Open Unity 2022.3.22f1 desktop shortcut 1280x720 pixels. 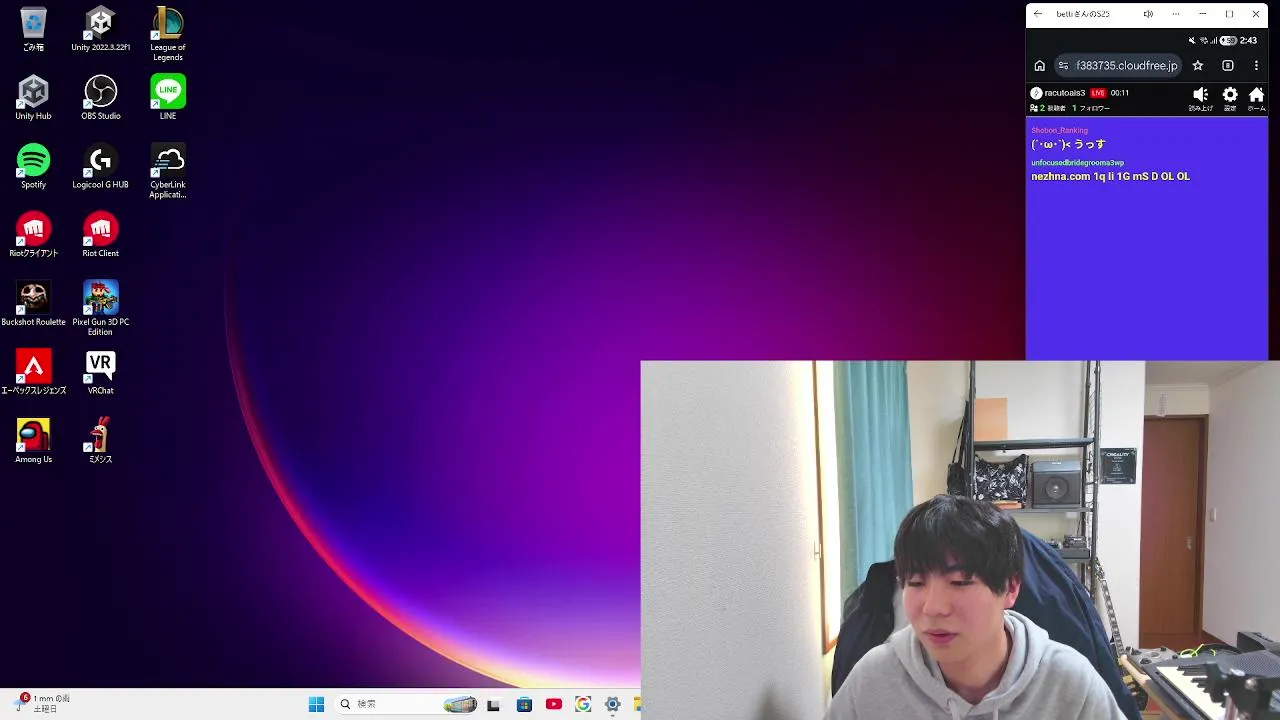100,29
